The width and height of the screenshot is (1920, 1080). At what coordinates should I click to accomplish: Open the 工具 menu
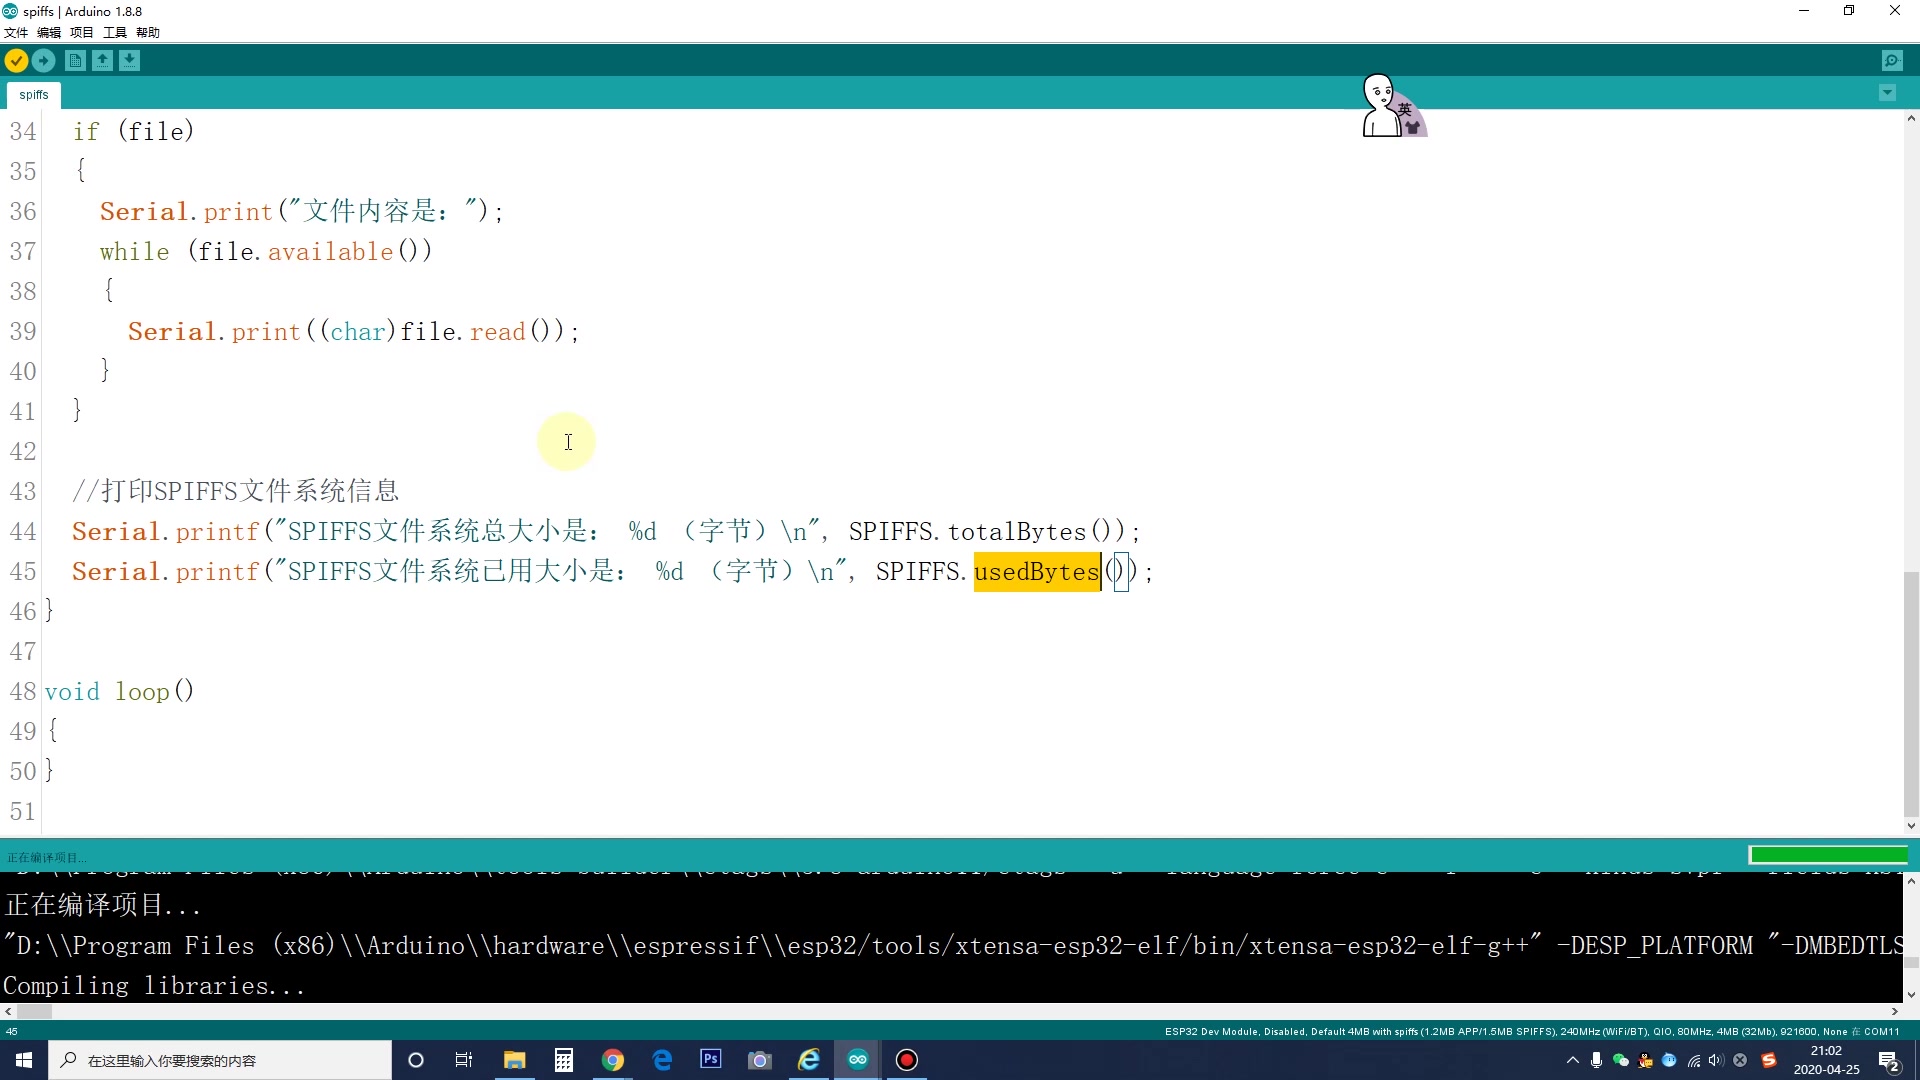pos(114,32)
